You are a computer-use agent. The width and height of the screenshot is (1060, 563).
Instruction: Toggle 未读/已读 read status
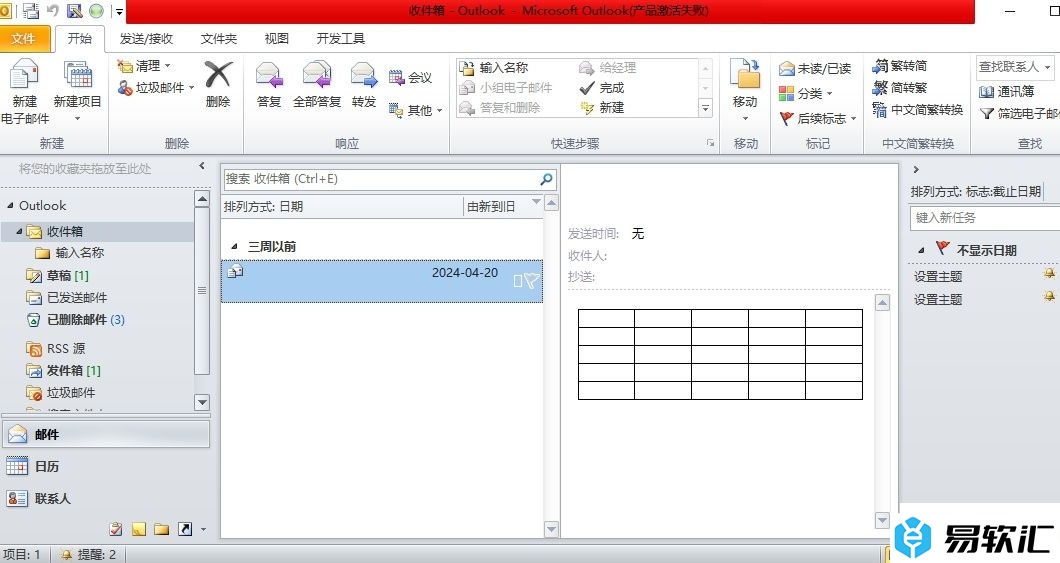[x=815, y=68]
